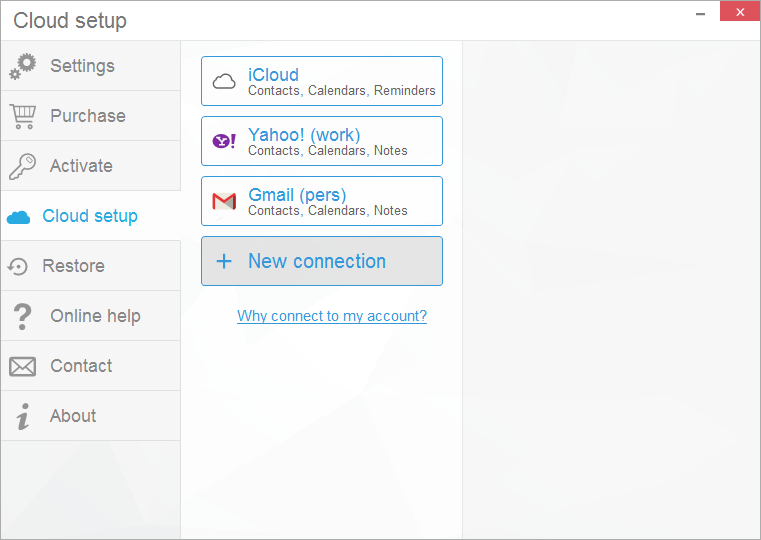Viewport: 761px width, 540px height.
Task: Click the purple Yahoo! logo icon
Action: pos(224,141)
